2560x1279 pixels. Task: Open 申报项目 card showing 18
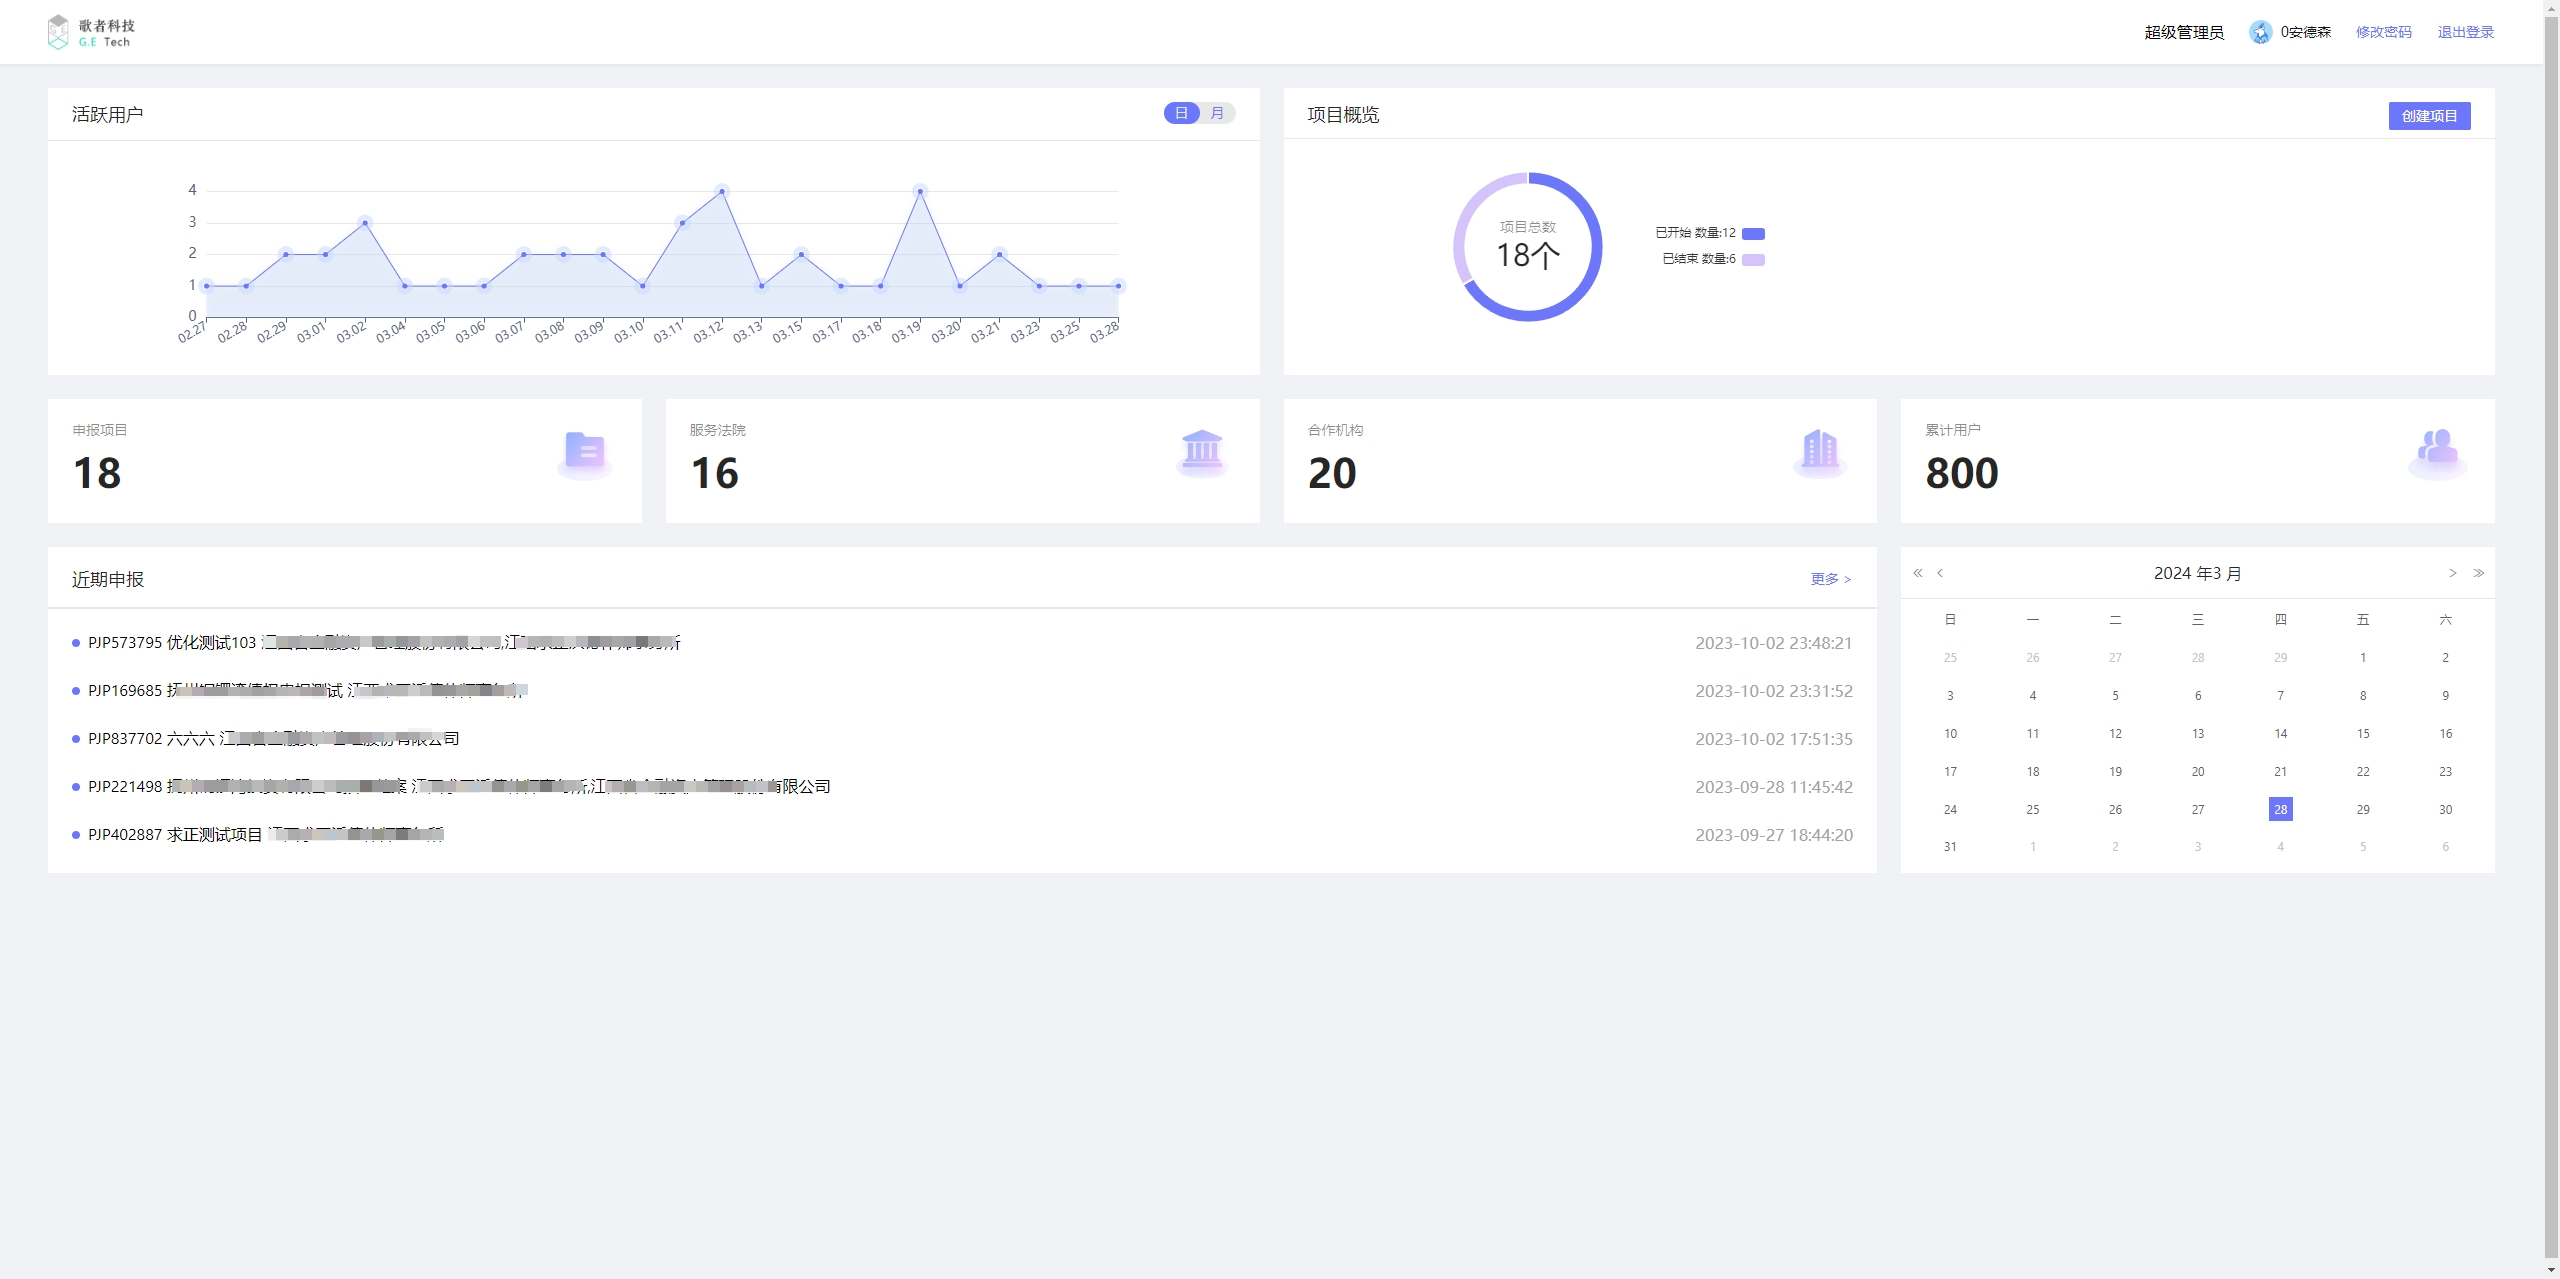click(345, 461)
